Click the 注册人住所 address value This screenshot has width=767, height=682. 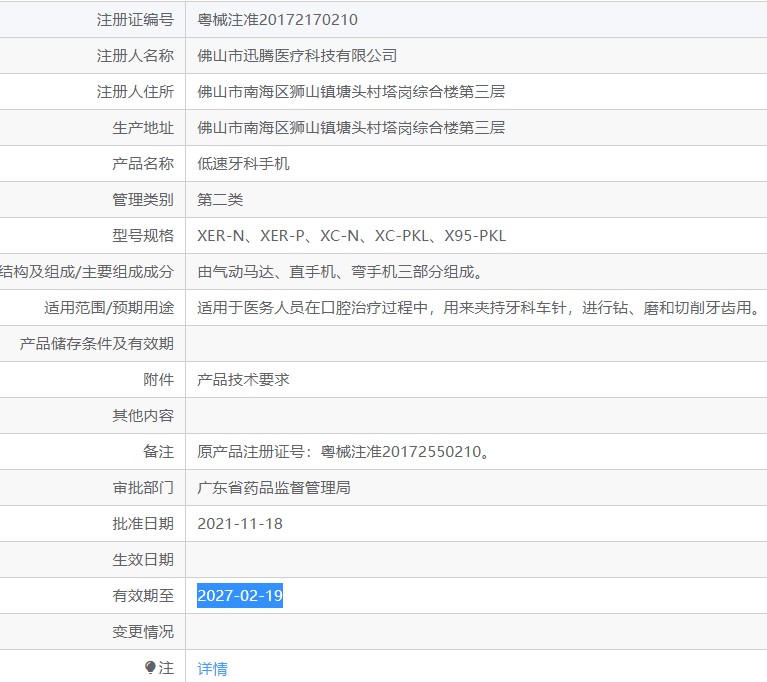click(x=351, y=91)
